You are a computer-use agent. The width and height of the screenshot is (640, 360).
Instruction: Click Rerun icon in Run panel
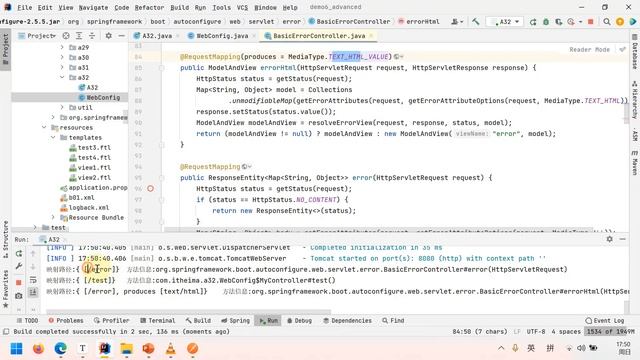pyautogui.click(x=19, y=253)
